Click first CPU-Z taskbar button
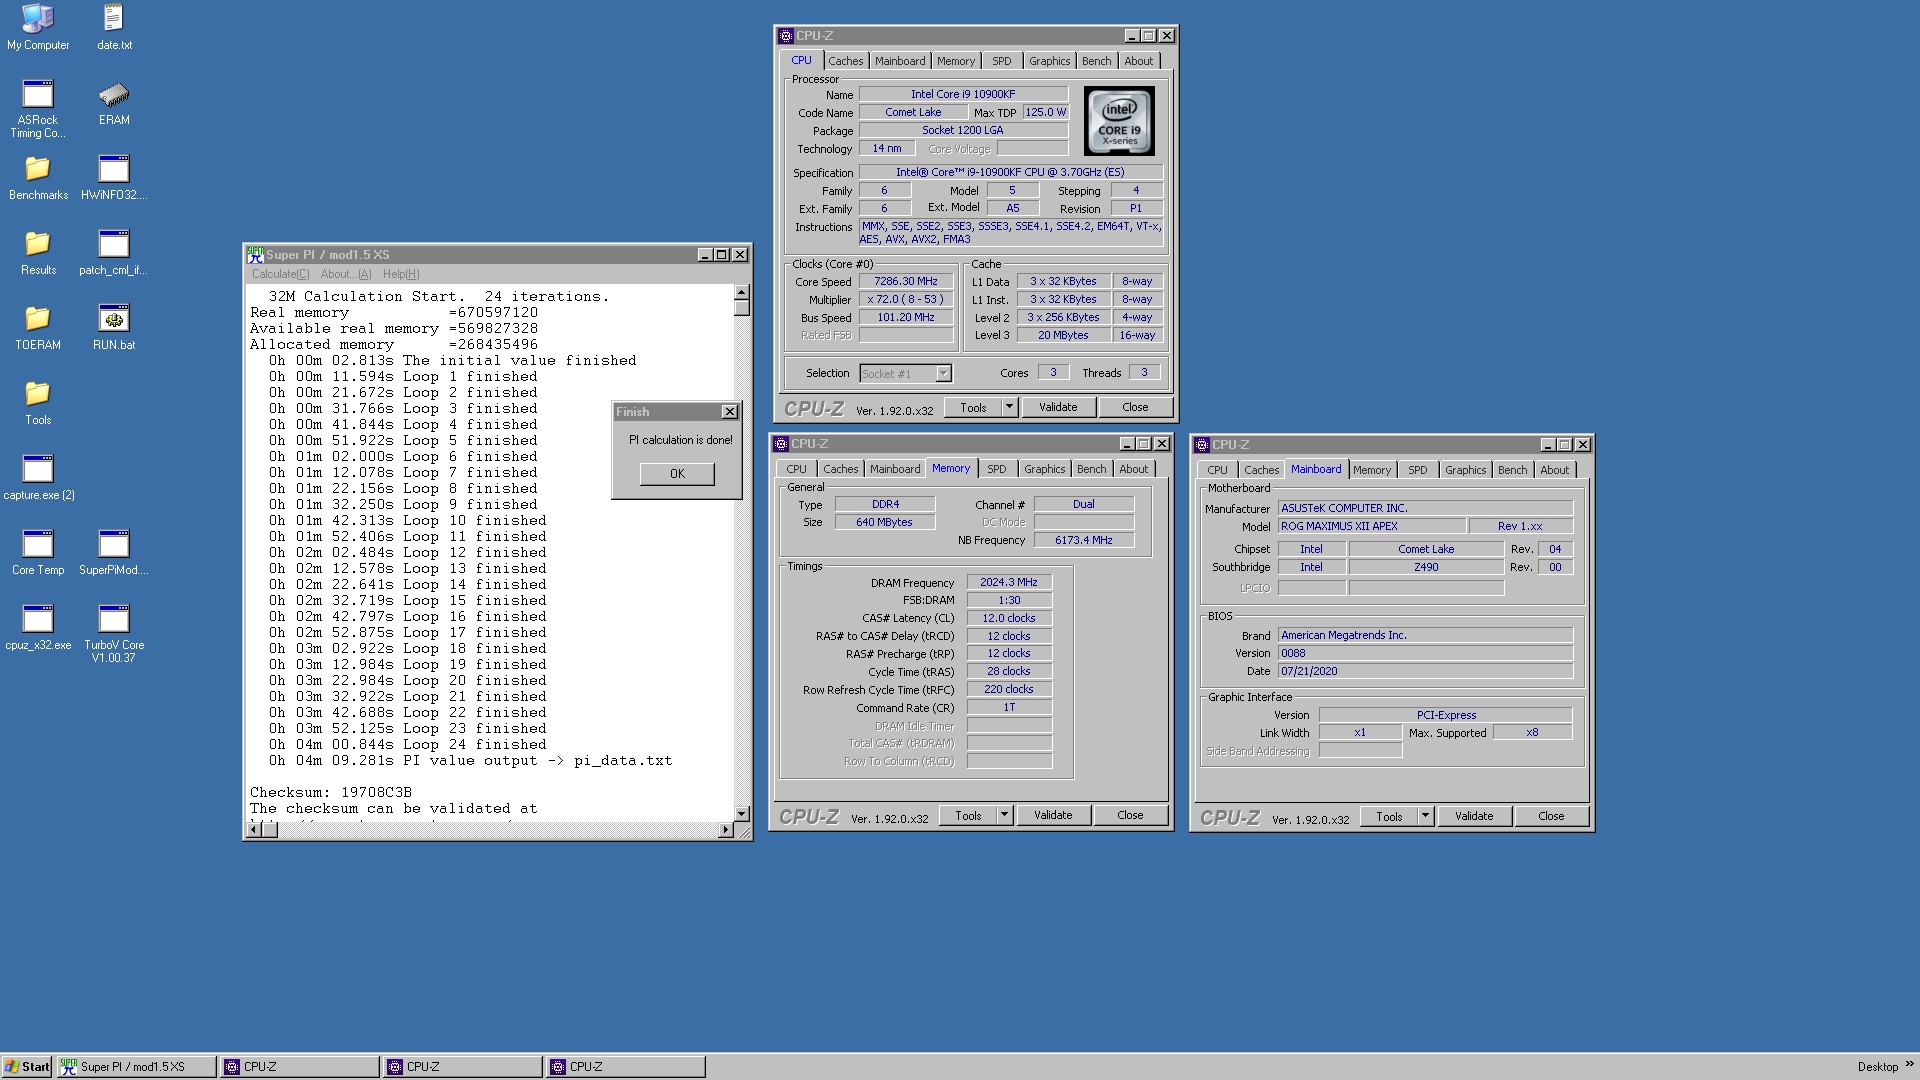The width and height of the screenshot is (1920, 1080). [299, 1067]
